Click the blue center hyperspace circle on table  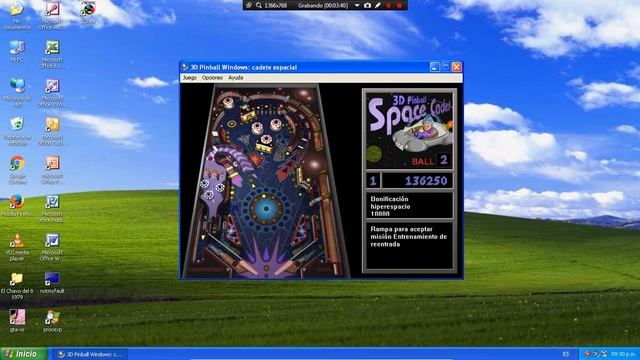click(266, 209)
